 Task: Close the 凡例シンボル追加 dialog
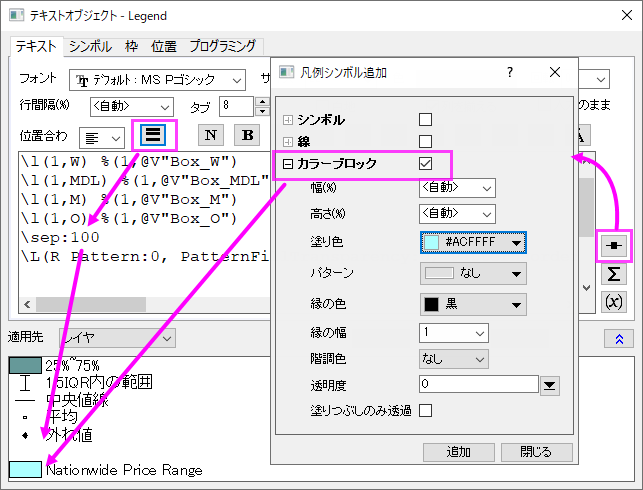555,72
